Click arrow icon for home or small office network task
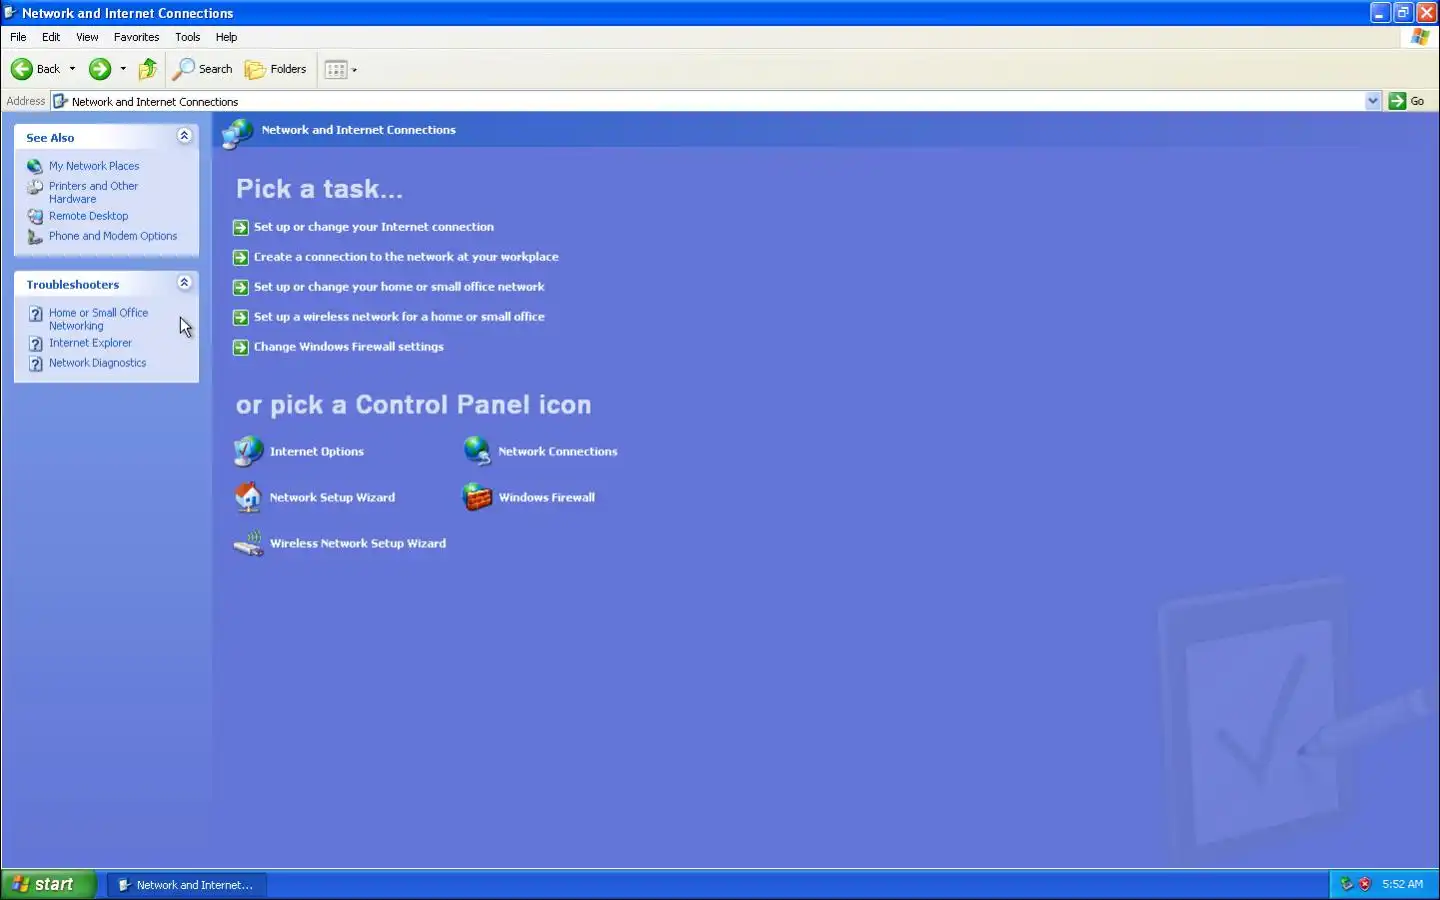This screenshot has height=900, width=1440. pyautogui.click(x=240, y=287)
